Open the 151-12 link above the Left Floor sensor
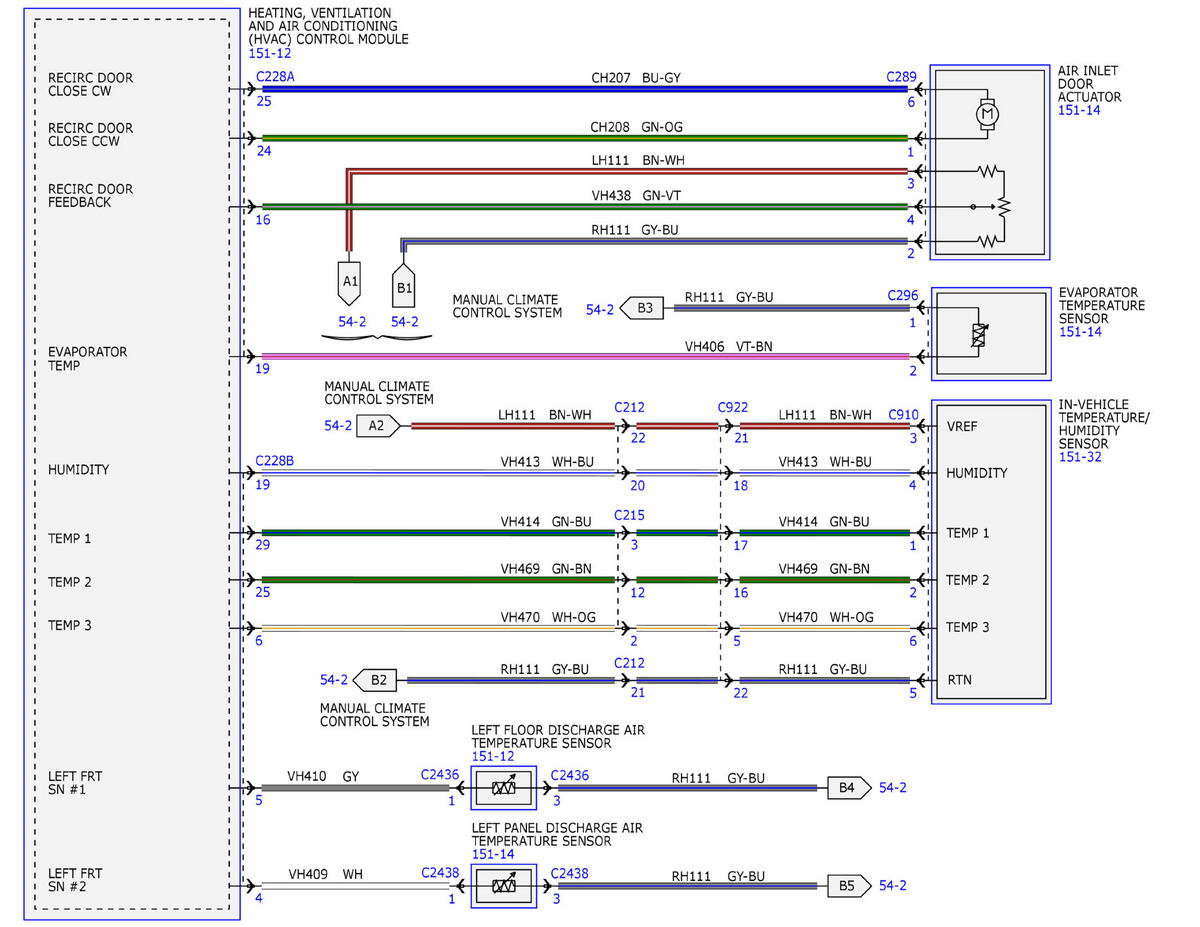 click(493, 757)
